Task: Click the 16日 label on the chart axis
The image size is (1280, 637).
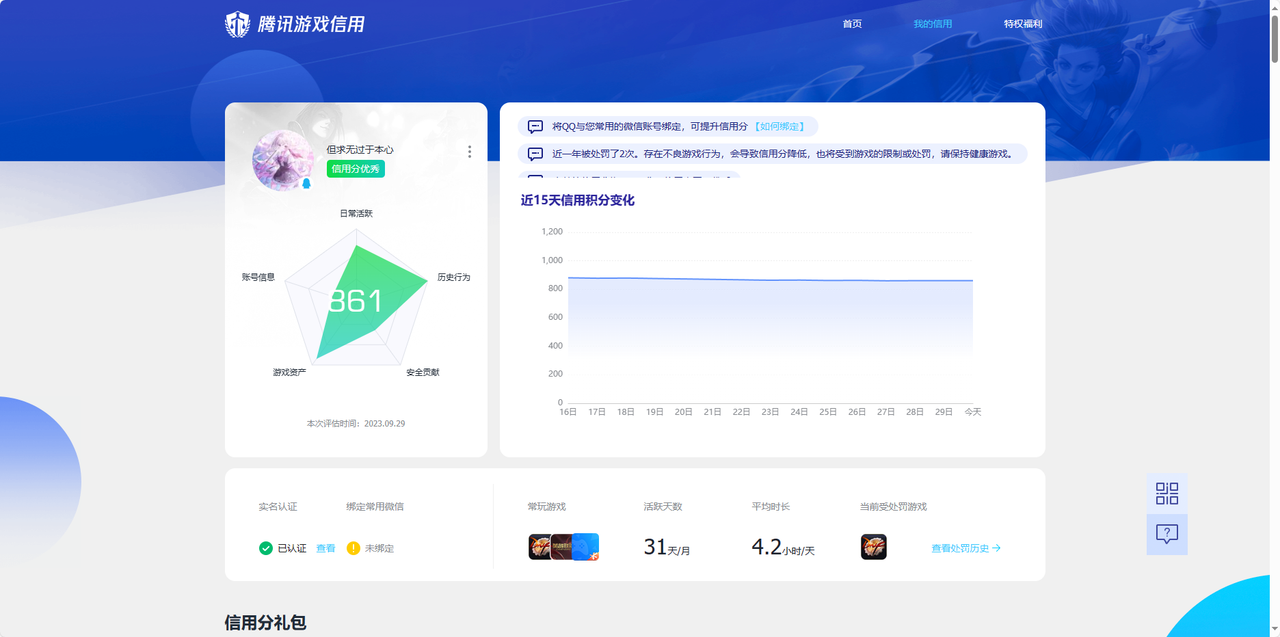Action: (568, 412)
